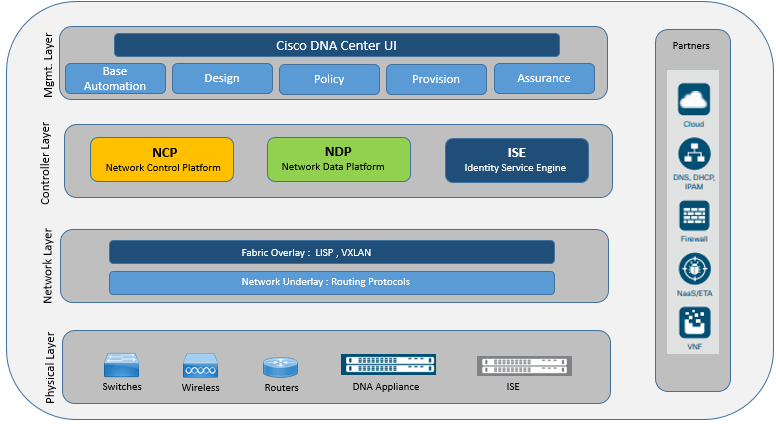Select the gray ISE appliance icon
Image resolution: width=776 pixels, height=424 pixels.
tap(524, 366)
